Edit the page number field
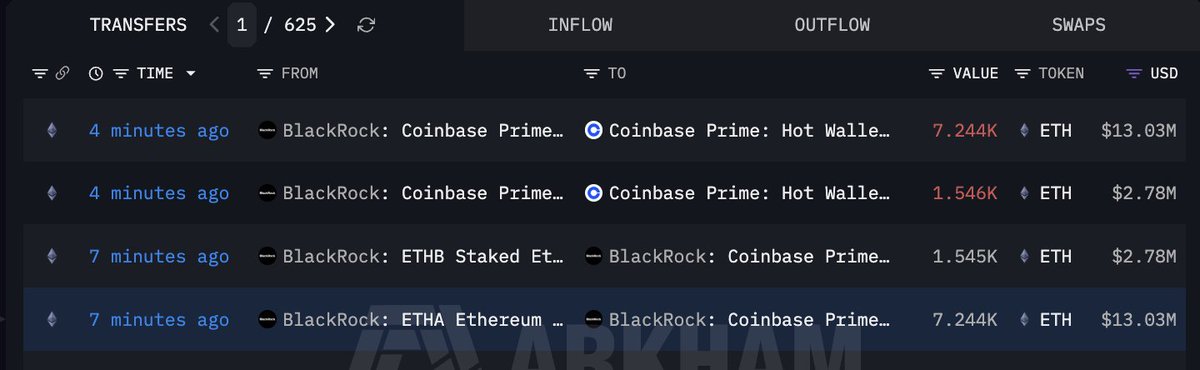 tap(242, 25)
